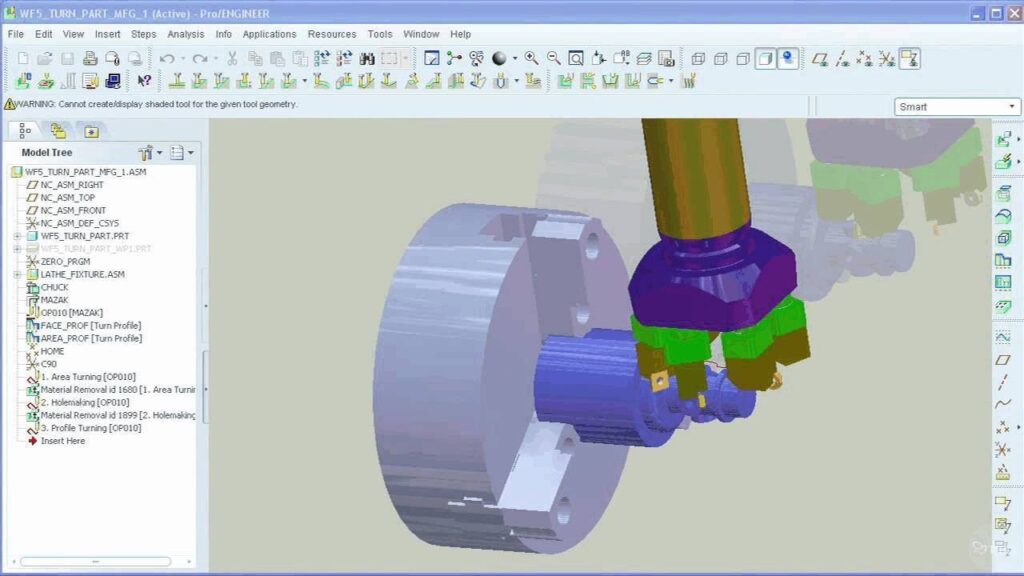Open the Smart selection filter dropdown
This screenshot has height=576, width=1024.
[956, 106]
